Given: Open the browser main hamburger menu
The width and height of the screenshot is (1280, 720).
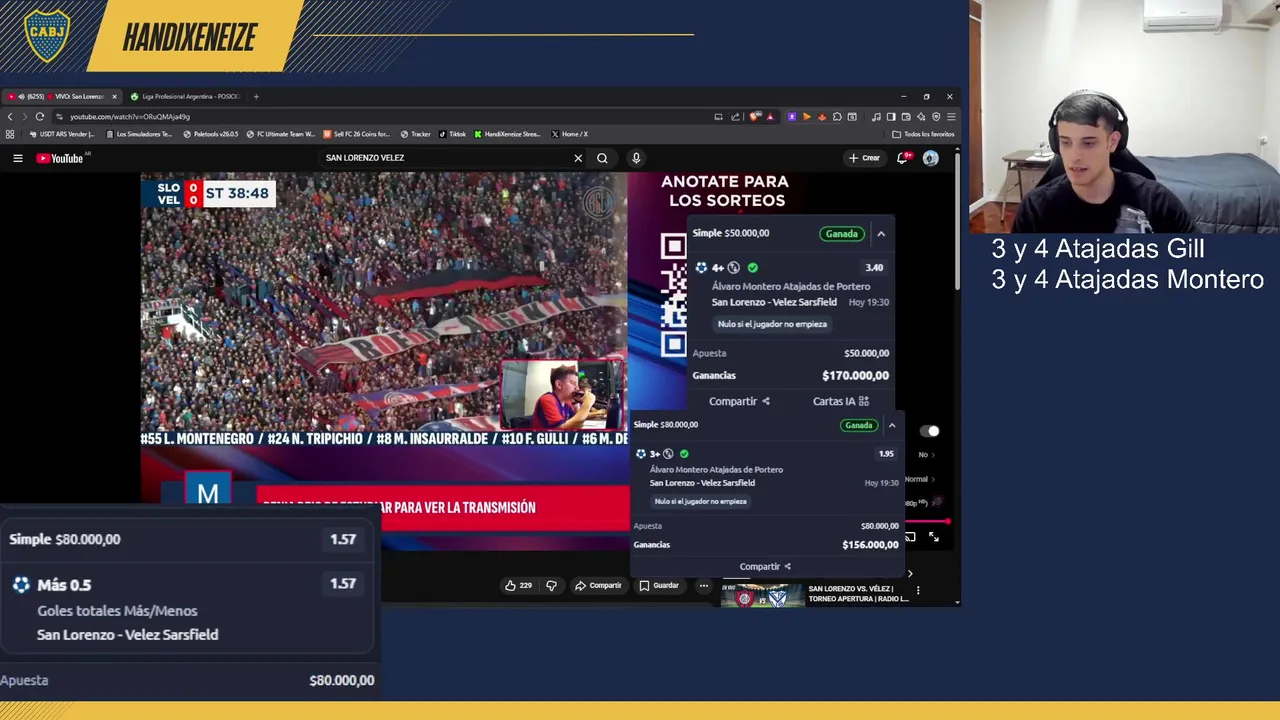Looking at the screenshot, I should (x=951, y=117).
